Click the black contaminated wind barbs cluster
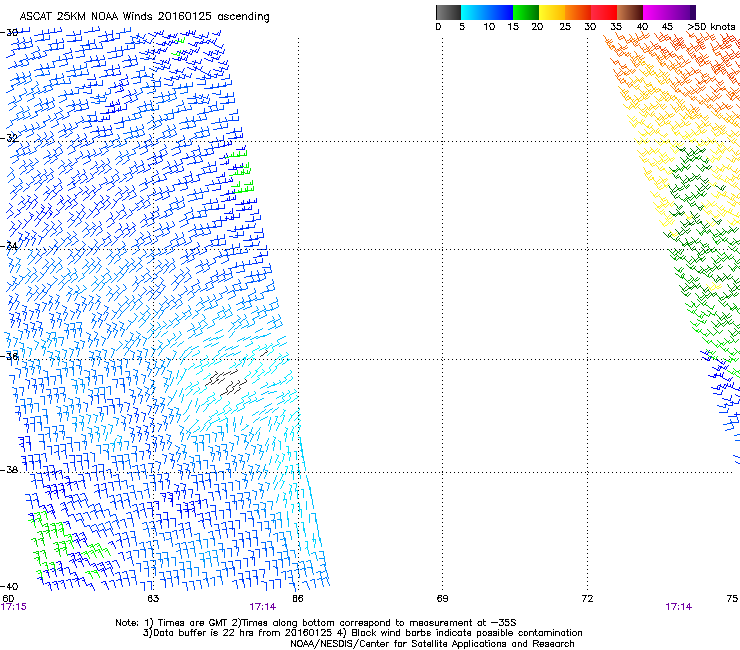 pos(227,382)
